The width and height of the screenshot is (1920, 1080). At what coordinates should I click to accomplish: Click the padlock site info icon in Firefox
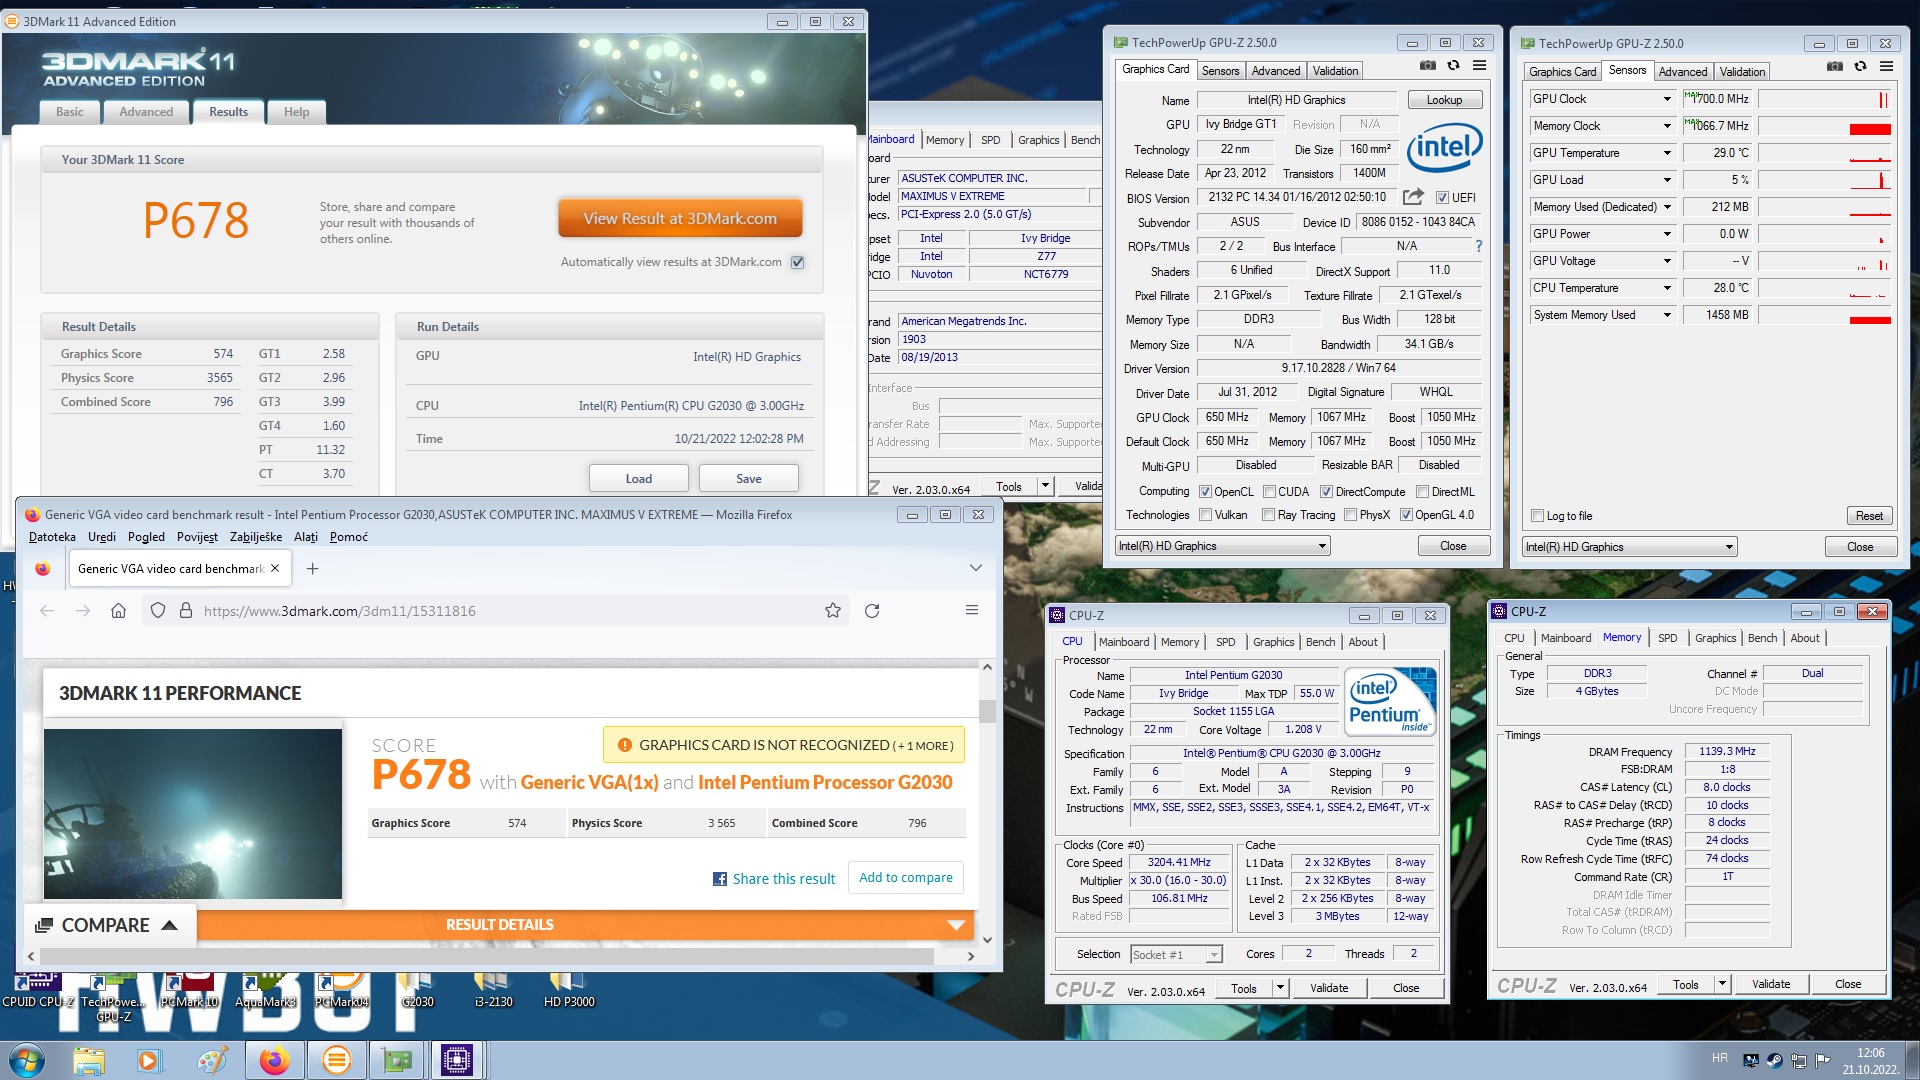[185, 611]
